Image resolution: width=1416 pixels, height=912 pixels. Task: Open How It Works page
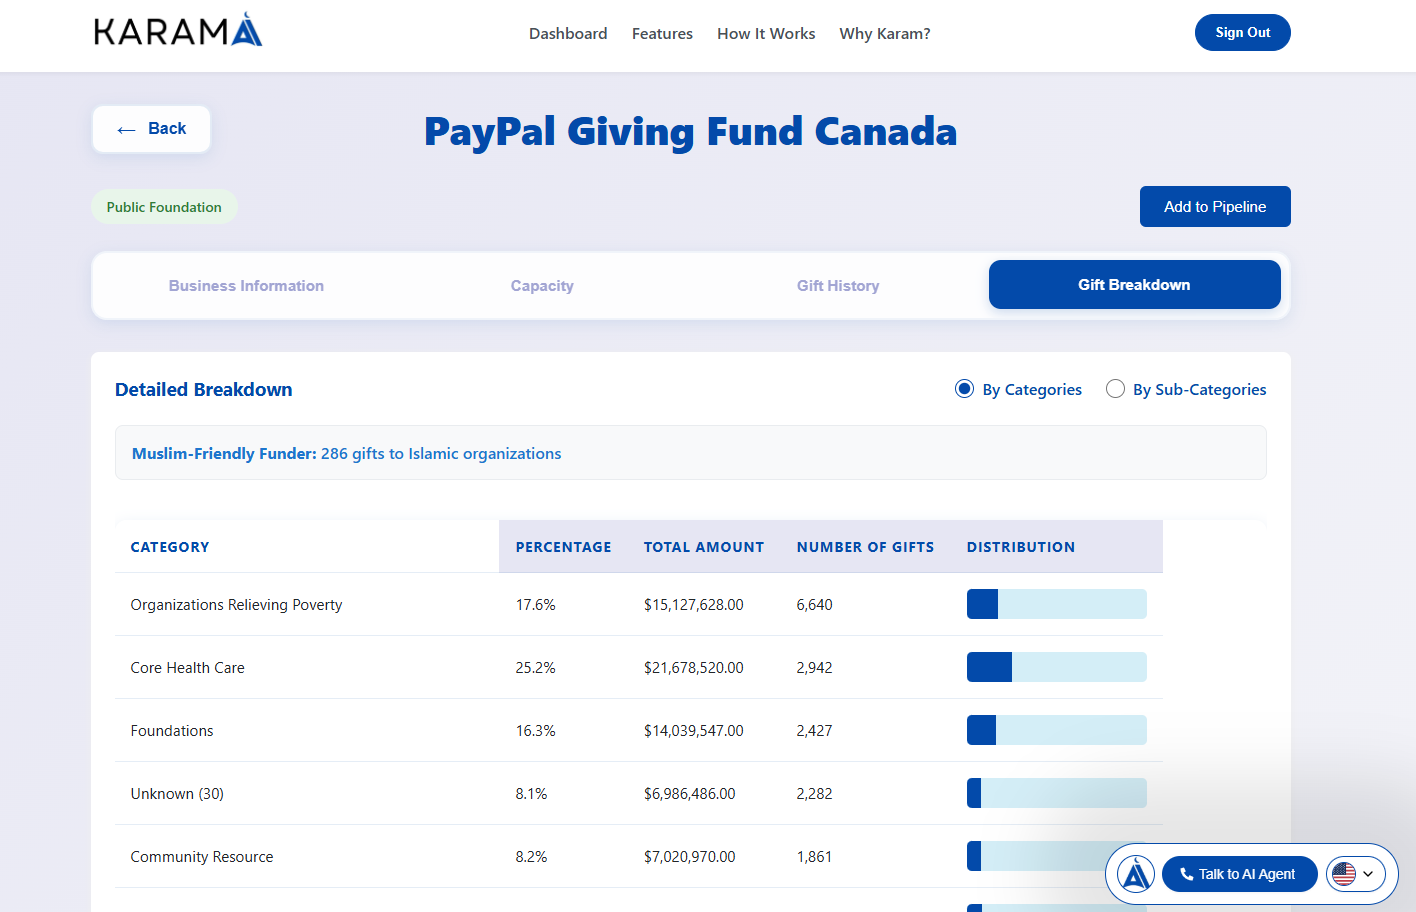[766, 34]
